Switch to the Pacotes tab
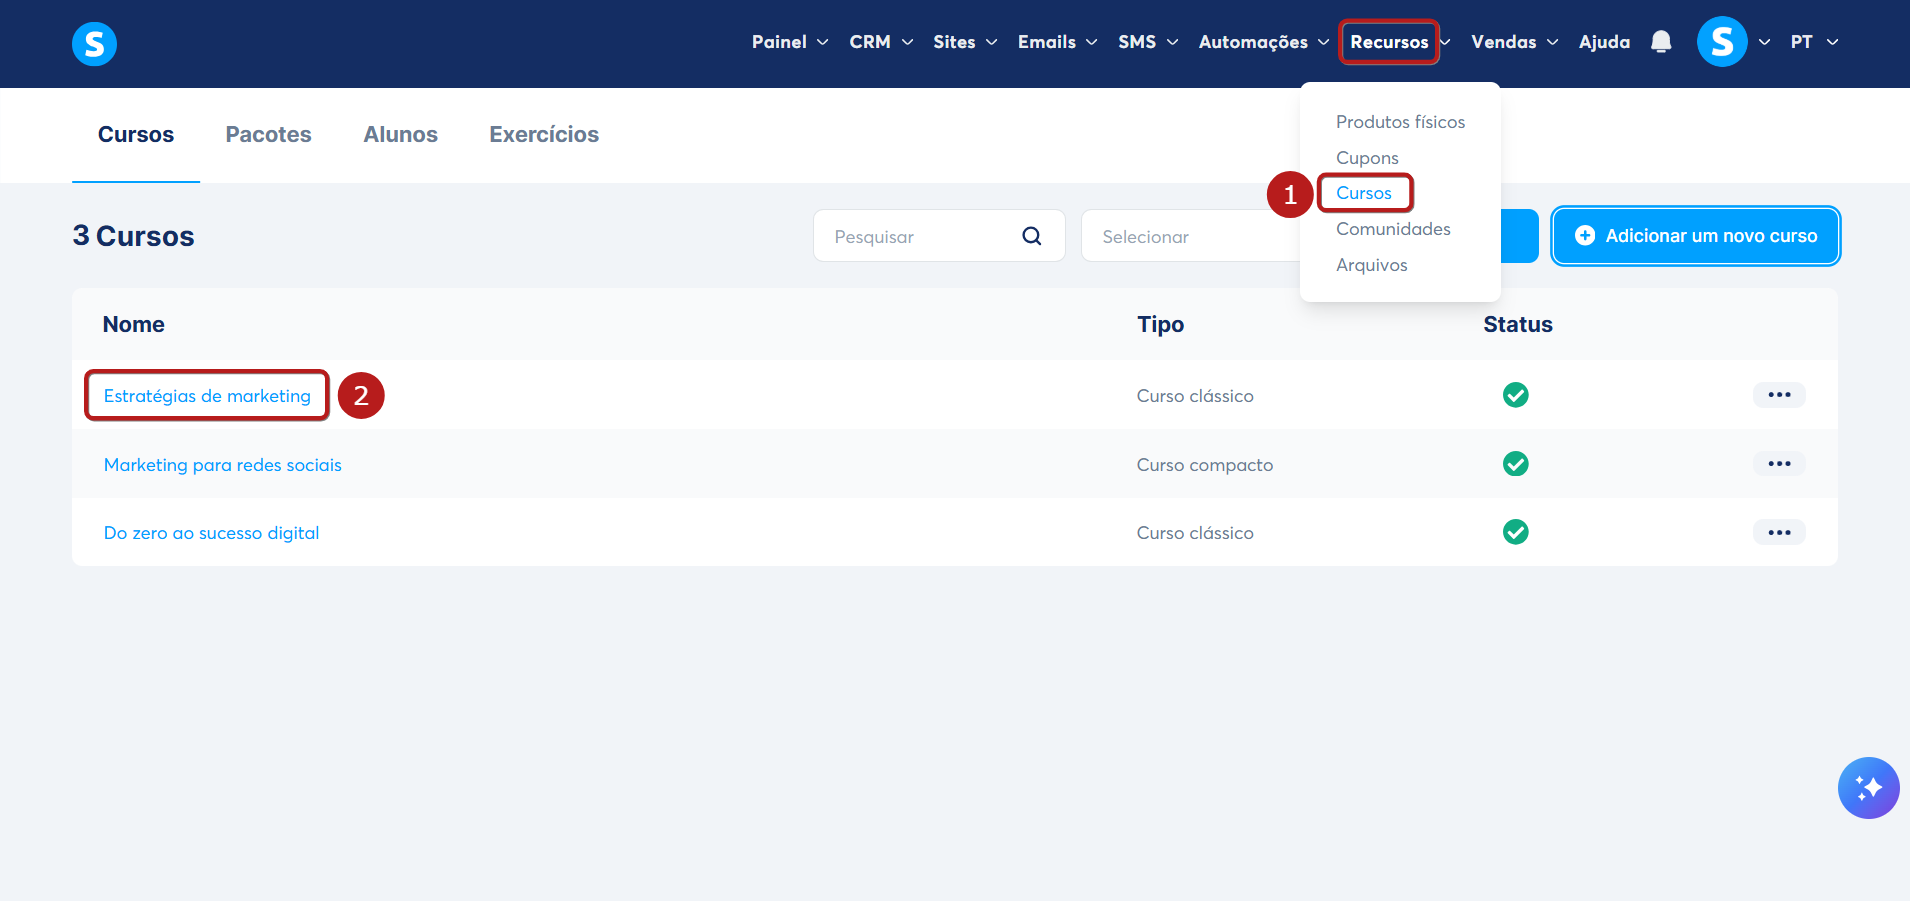This screenshot has height=901, width=1910. click(x=268, y=134)
